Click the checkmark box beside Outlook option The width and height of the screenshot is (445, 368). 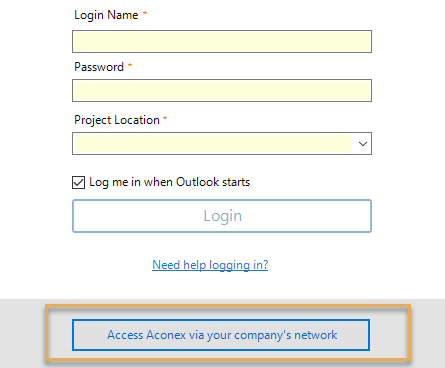pyautogui.click(x=79, y=182)
